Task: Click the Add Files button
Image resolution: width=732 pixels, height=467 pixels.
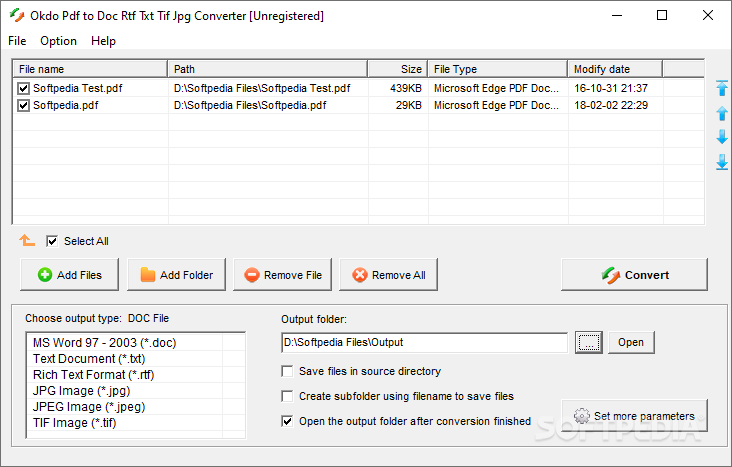Action: click(70, 275)
